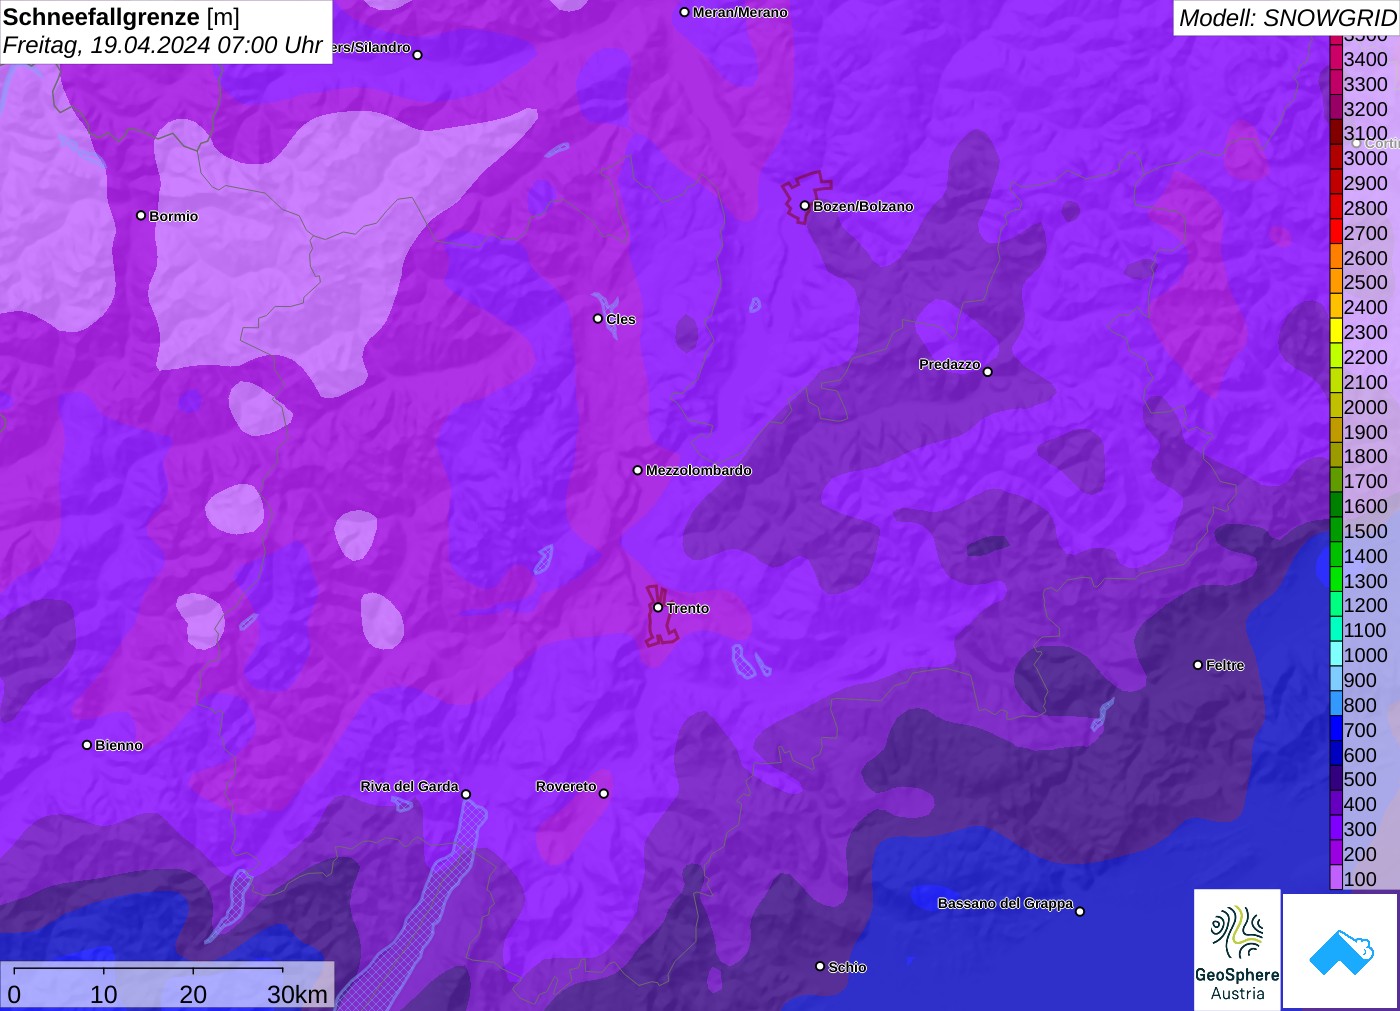Click the Cles city marker dot
The width and height of the screenshot is (1400, 1011).
pyautogui.click(x=598, y=318)
